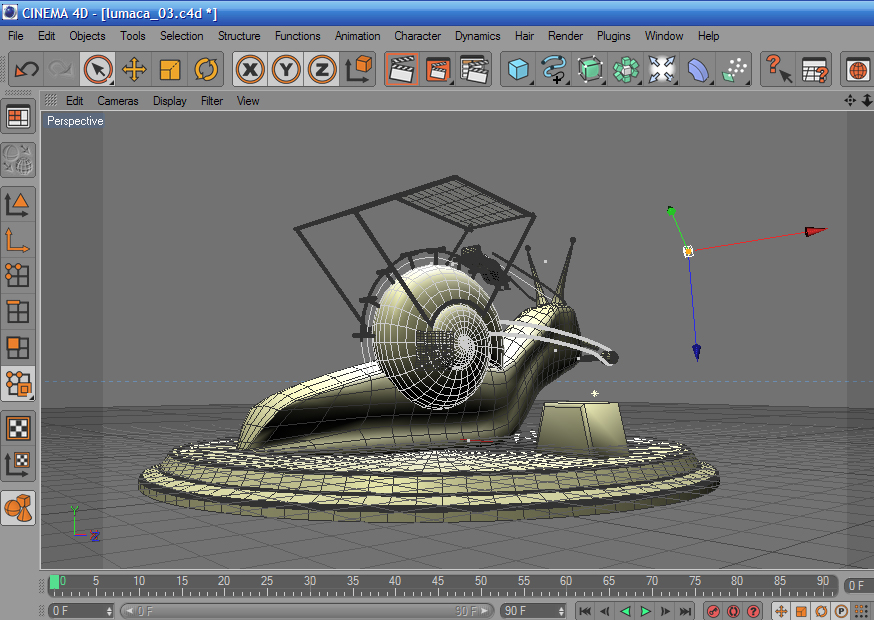Select the Move tool in toolbar
The height and width of the screenshot is (620, 874).
(x=133, y=70)
